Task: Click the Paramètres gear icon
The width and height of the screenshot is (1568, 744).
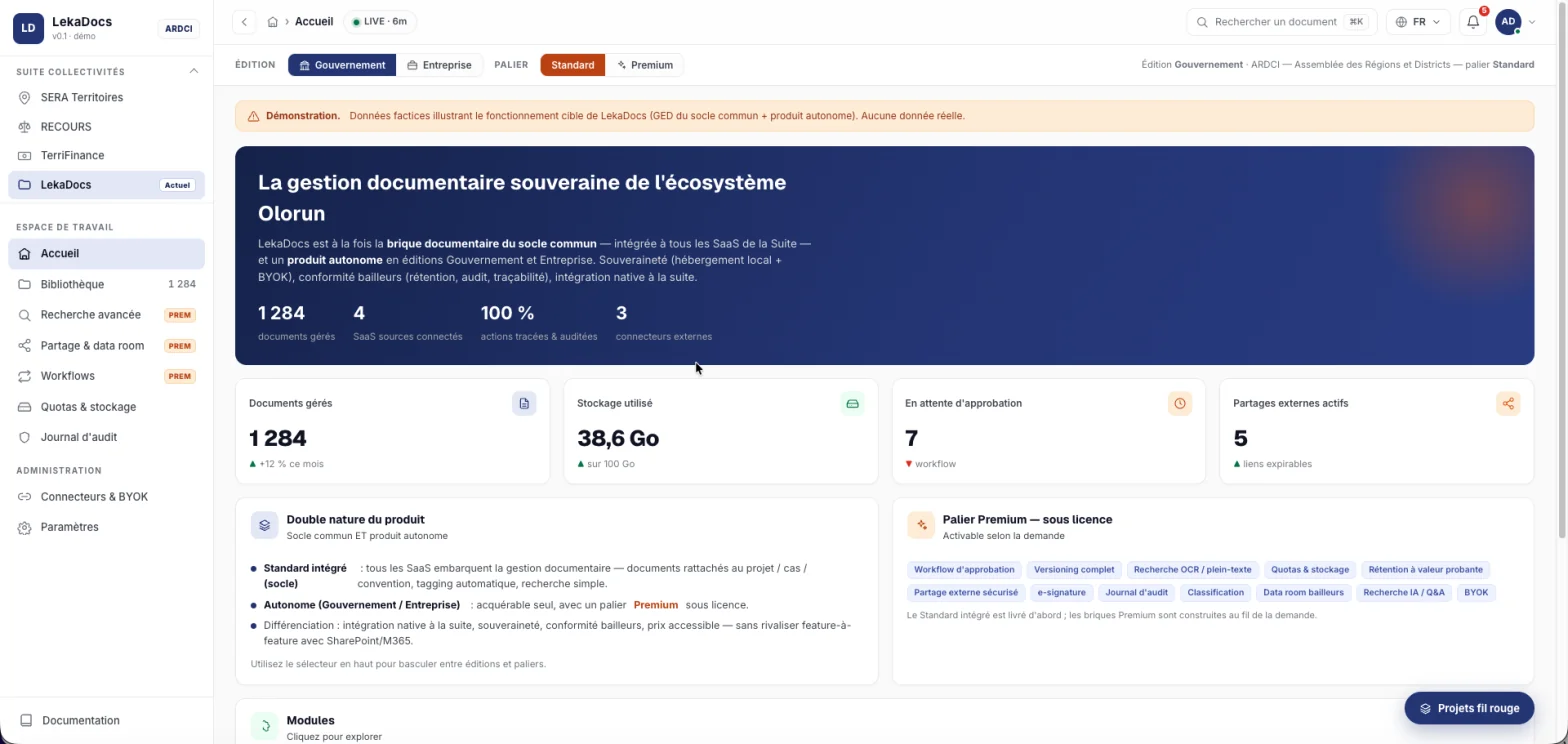Action: 25,527
